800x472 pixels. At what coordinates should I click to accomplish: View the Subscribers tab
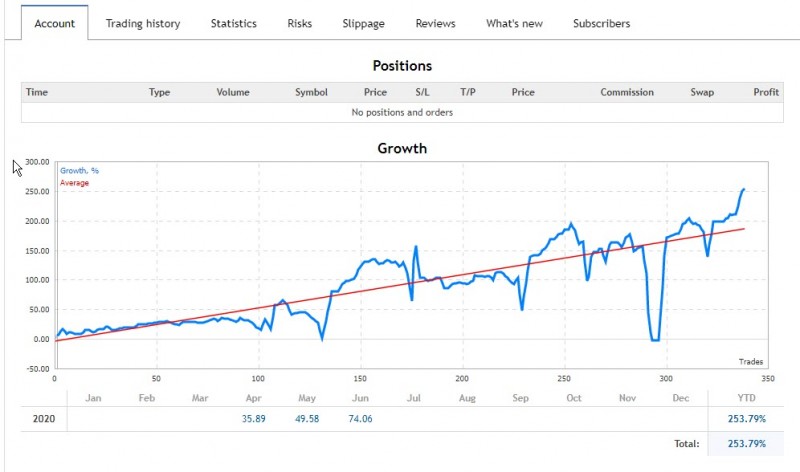click(601, 23)
